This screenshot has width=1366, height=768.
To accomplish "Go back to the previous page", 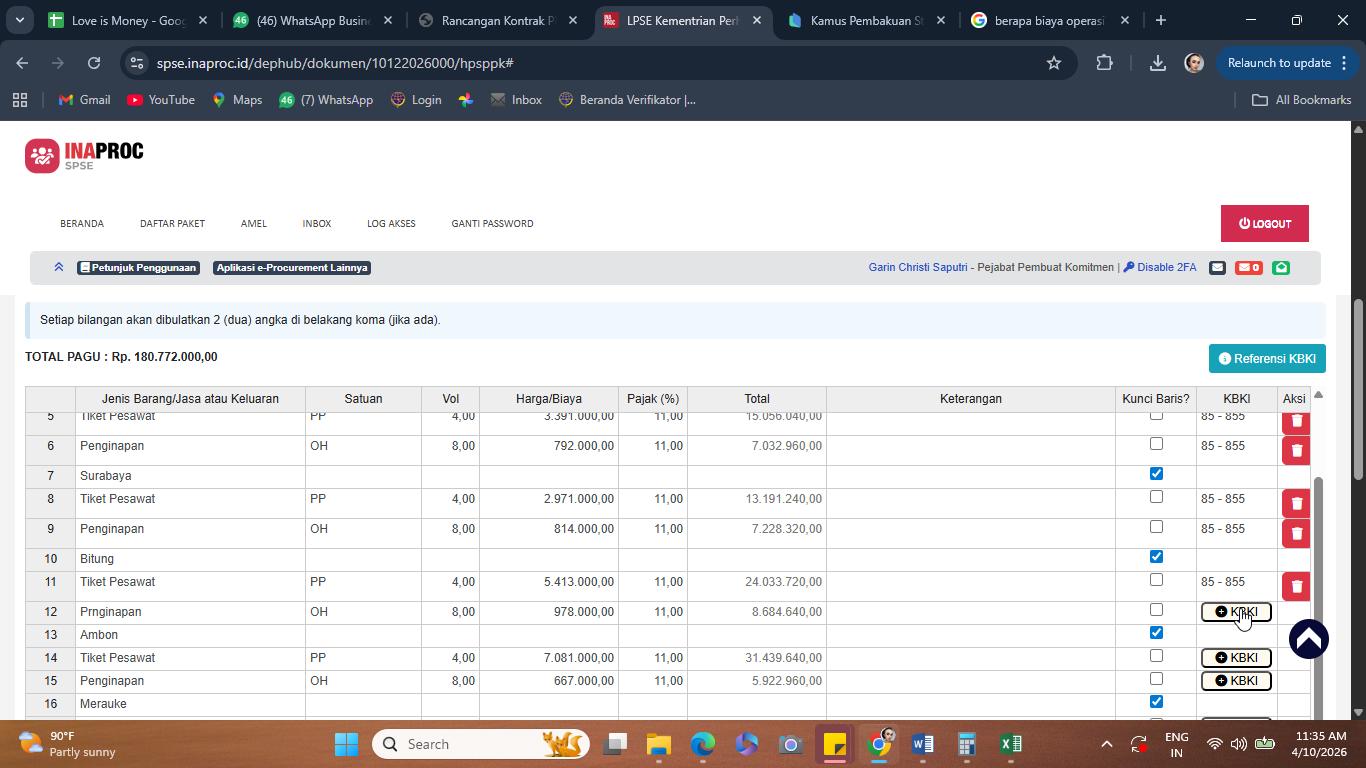I will click(22, 63).
